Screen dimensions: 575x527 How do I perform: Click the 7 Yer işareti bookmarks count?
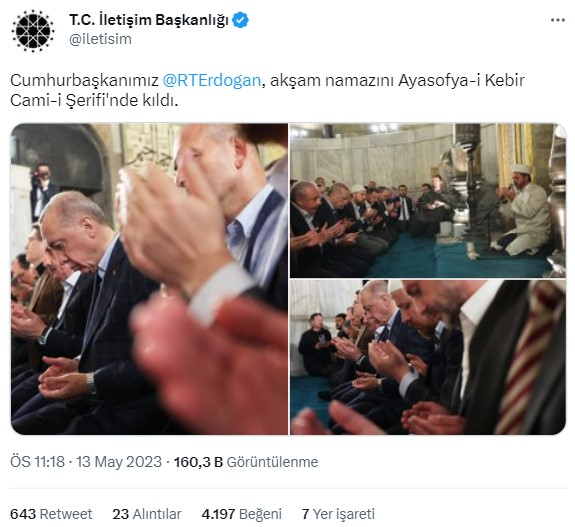(x=338, y=514)
